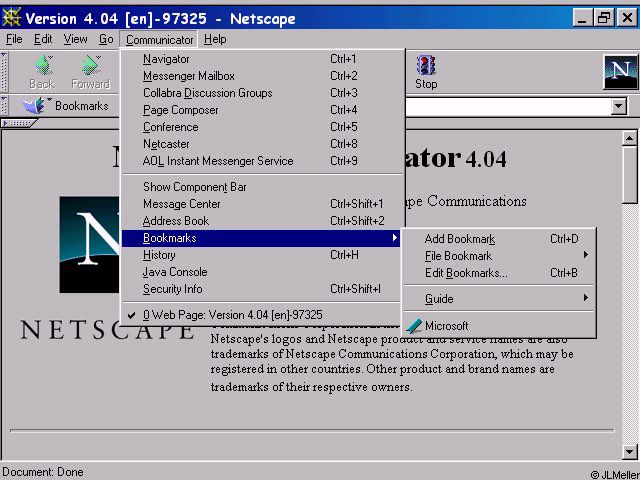Click the Back arrow toolbar icon
Screen dimensions: 640x480
43,65
